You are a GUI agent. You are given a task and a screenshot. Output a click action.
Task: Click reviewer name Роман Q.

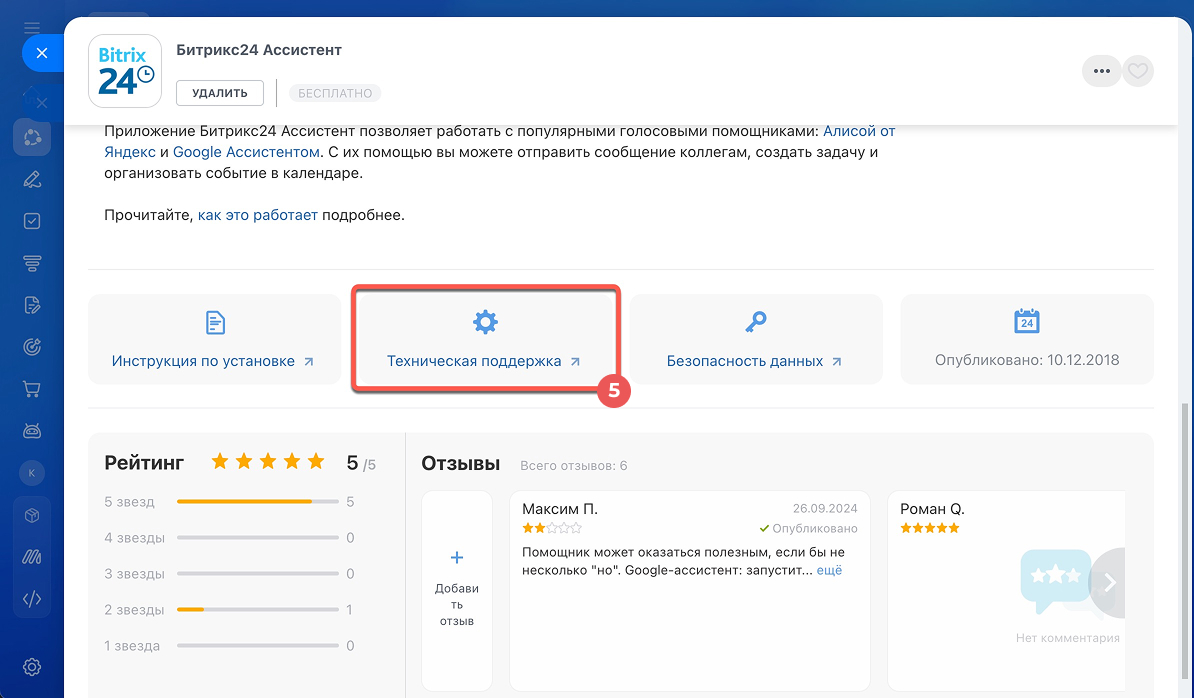tap(932, 508)
